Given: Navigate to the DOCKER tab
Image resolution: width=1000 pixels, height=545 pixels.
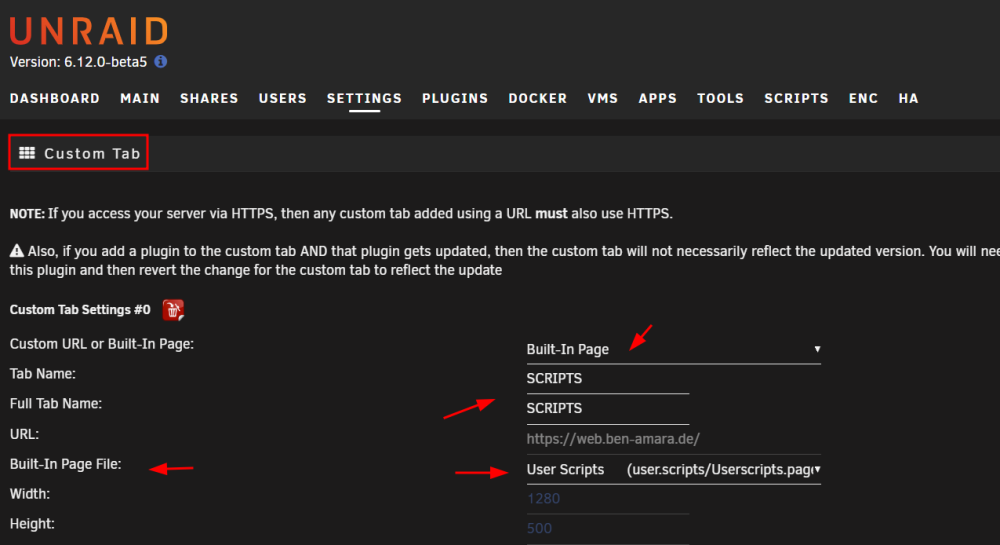Looking at the screenshot, I should (538, 98).
